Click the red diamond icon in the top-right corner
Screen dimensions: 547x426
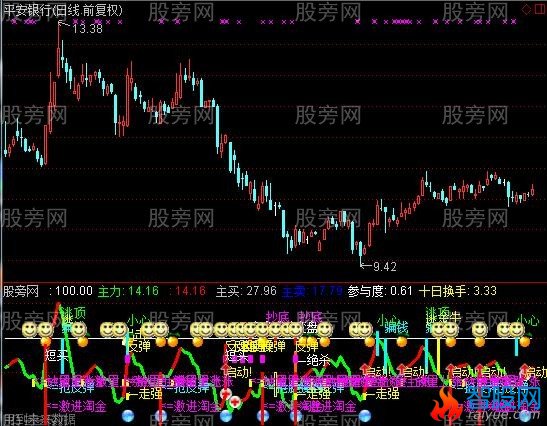pos(526,9)
